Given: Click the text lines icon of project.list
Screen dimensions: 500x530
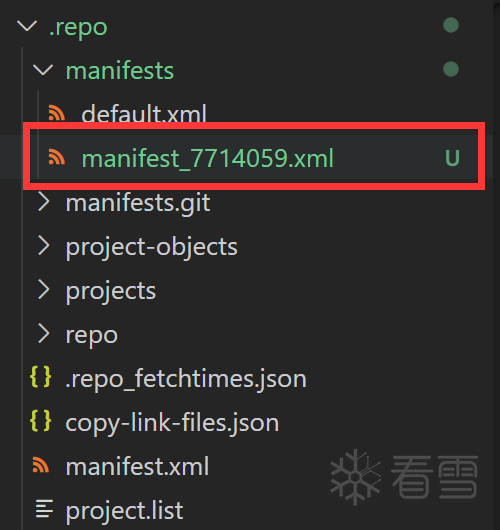Looking at the screenshot, I should coord(45,509).
